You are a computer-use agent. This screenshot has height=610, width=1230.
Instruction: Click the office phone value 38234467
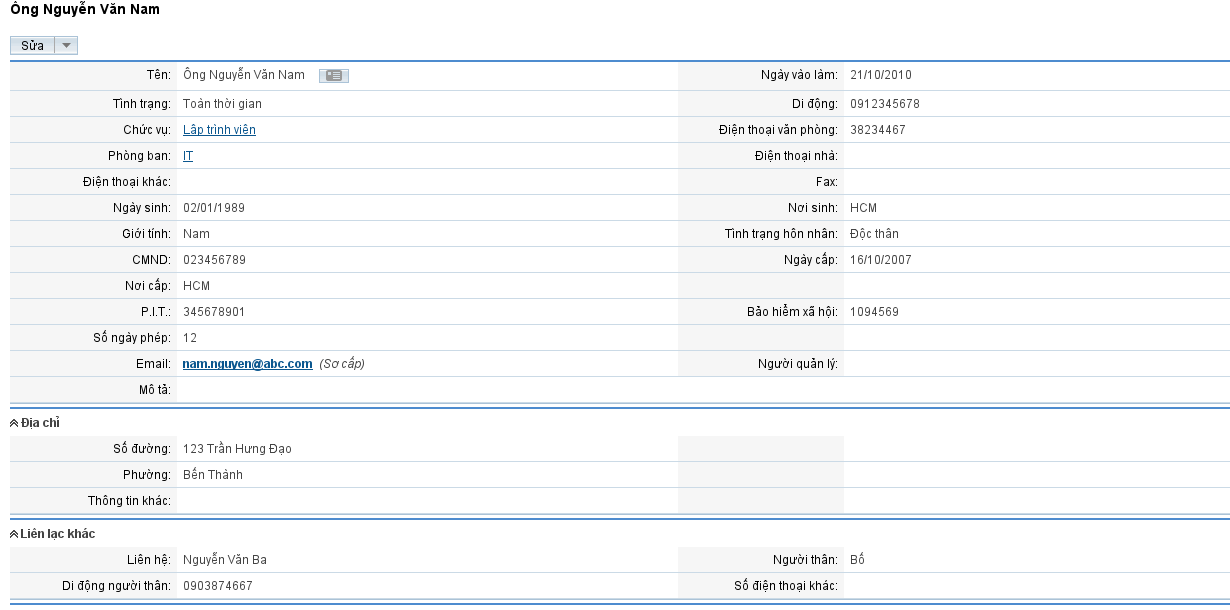click(x=877, y=130)
